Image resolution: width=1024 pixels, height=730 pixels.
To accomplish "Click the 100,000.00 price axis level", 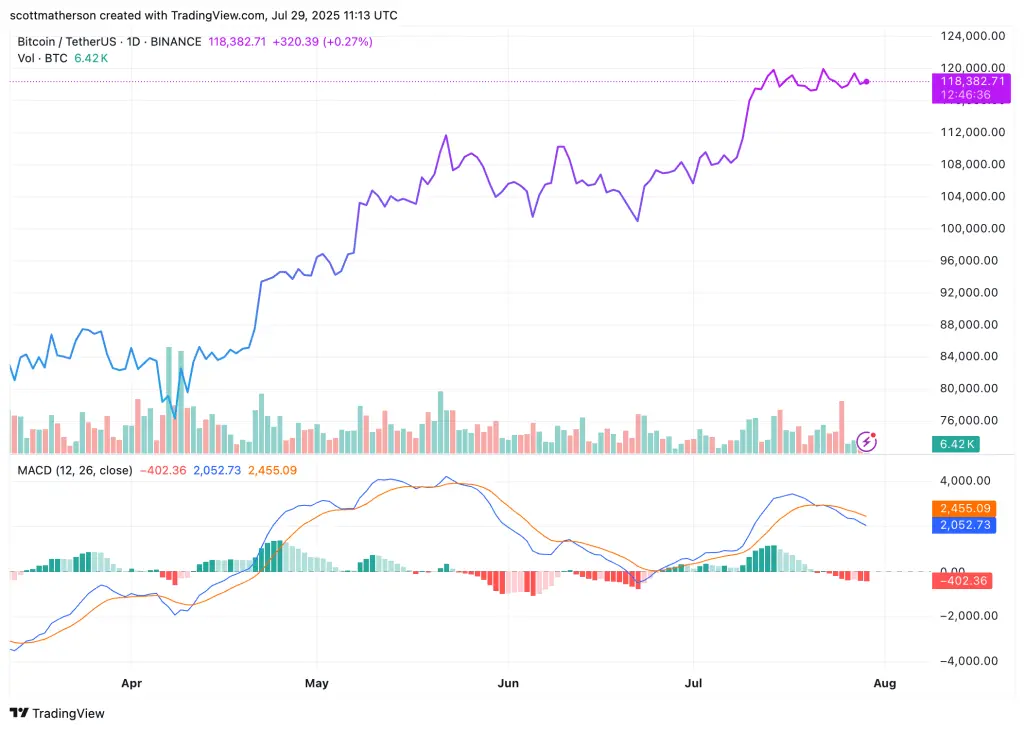I will pos(972,229).
